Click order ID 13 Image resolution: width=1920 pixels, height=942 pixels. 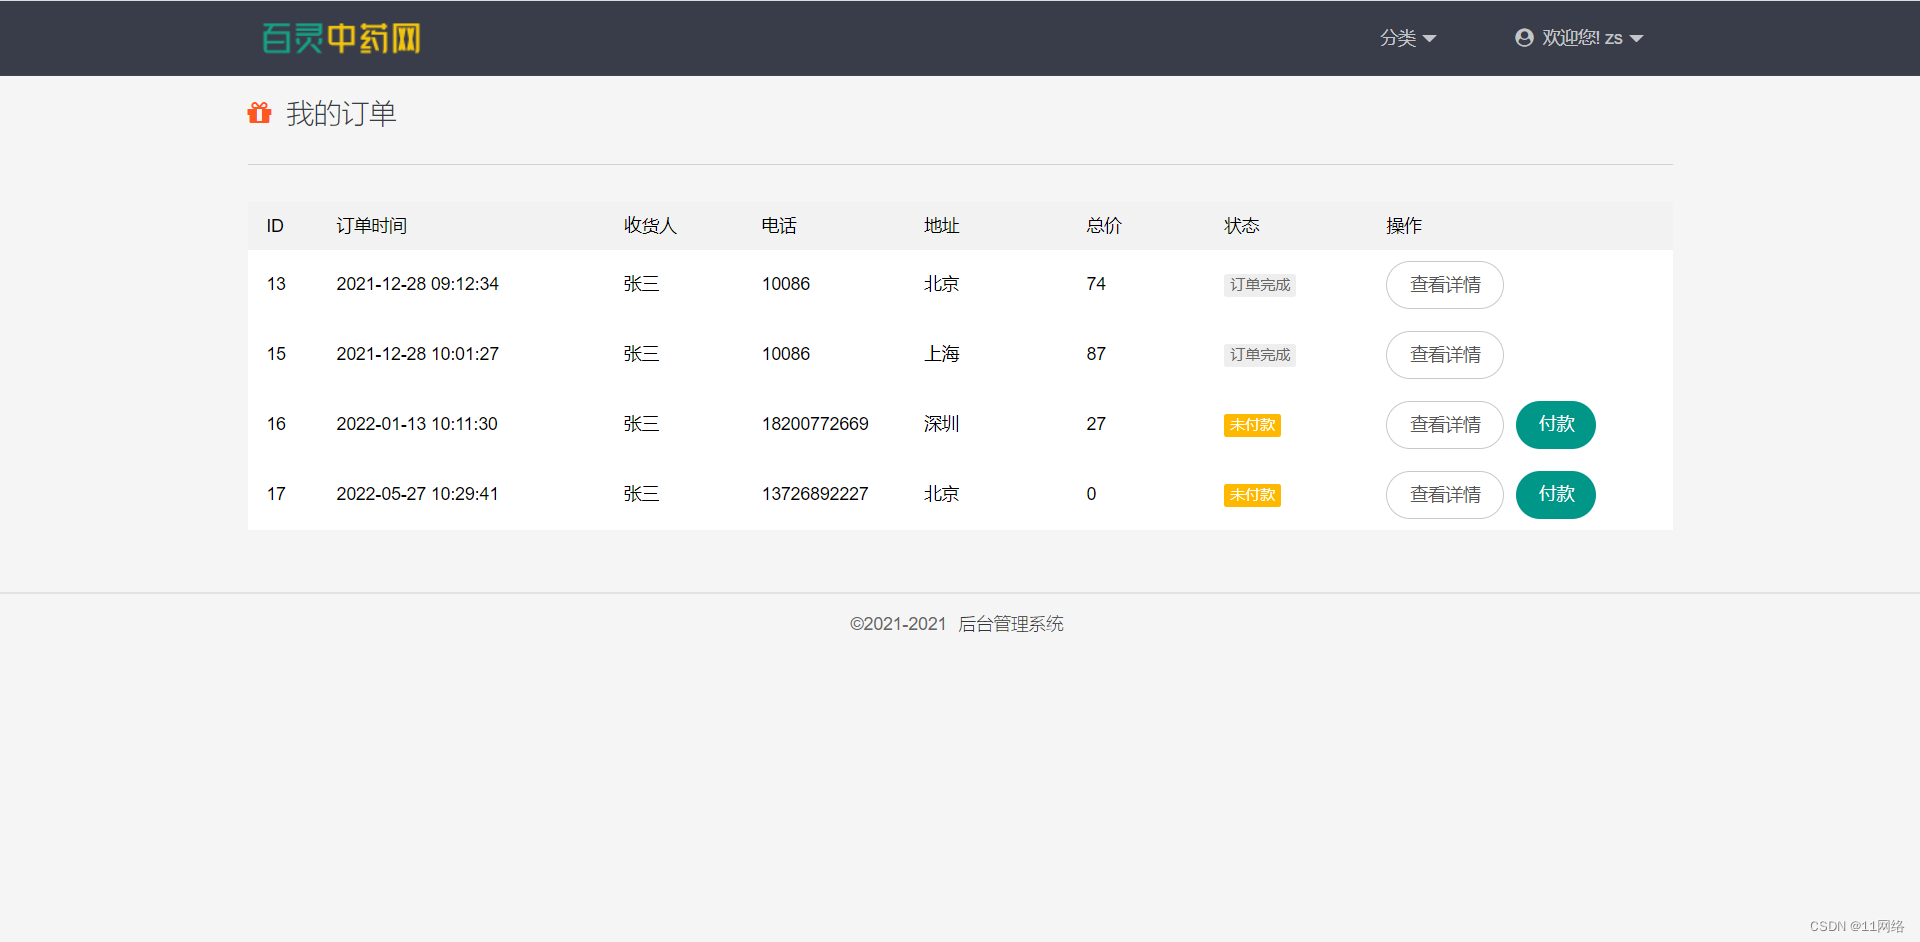276,284
